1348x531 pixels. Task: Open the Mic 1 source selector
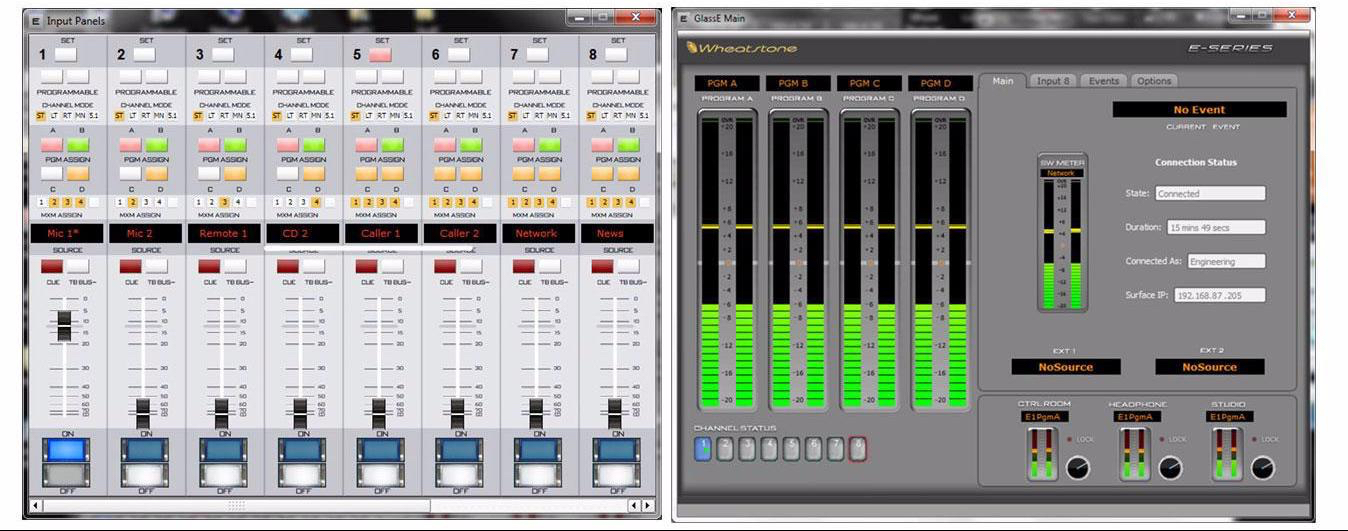pyautogui.click(x=68, y=233)
